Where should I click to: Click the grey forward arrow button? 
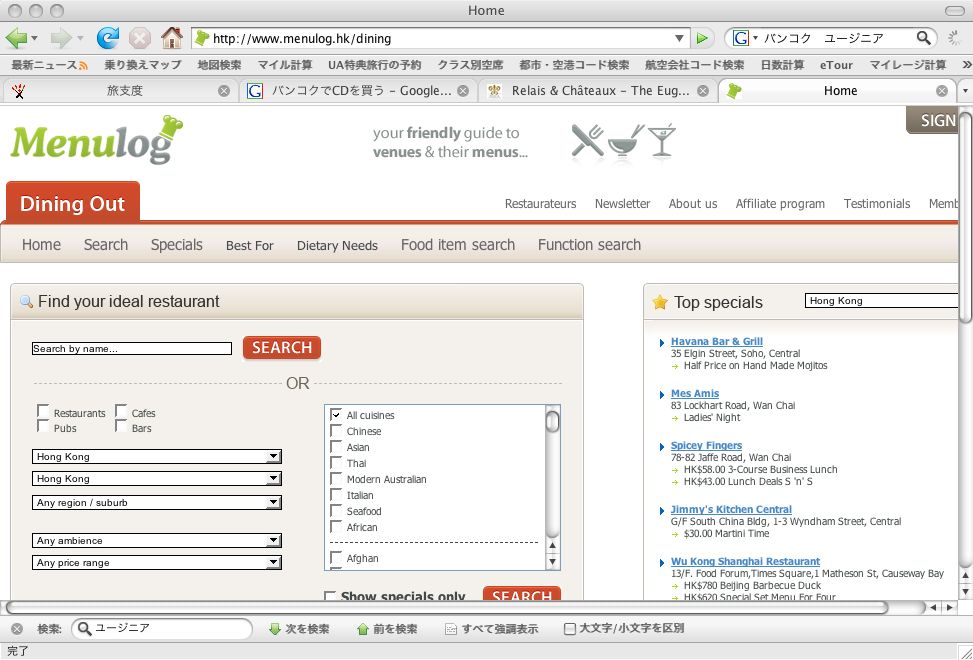[x=61, y=38]
